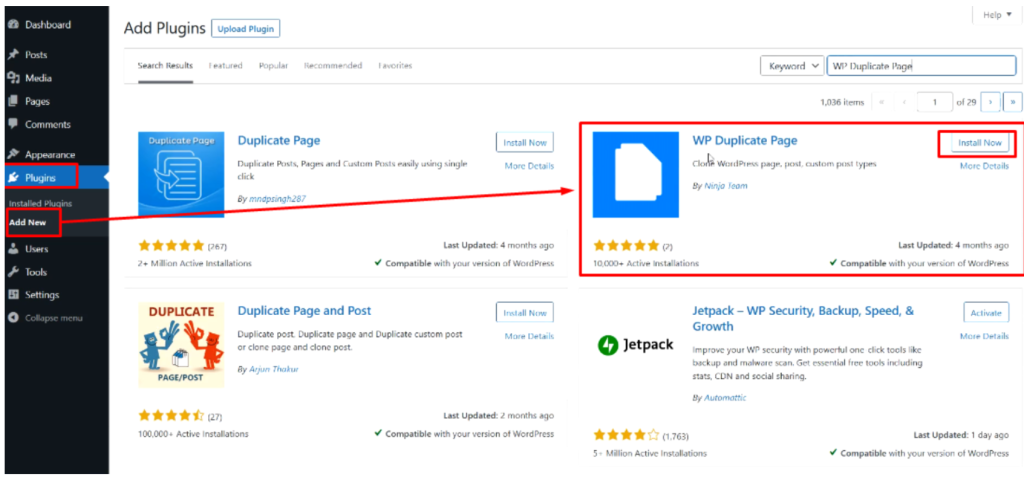Click the Pages icon in sidebar

pos(12,101)
